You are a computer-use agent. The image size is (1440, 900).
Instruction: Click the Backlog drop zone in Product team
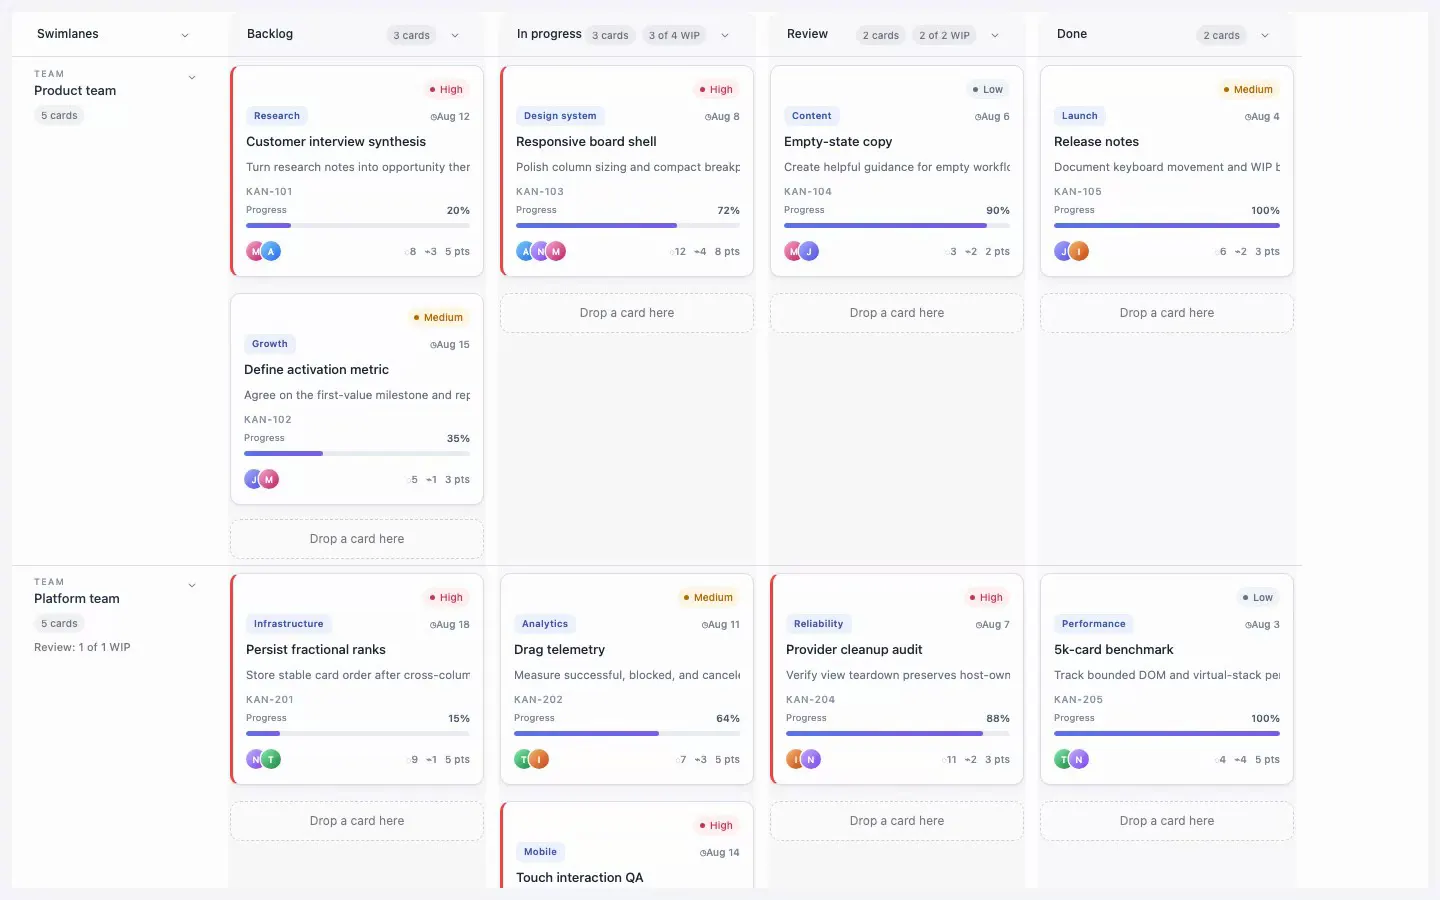pyautogui.click(x=357, y=539)
